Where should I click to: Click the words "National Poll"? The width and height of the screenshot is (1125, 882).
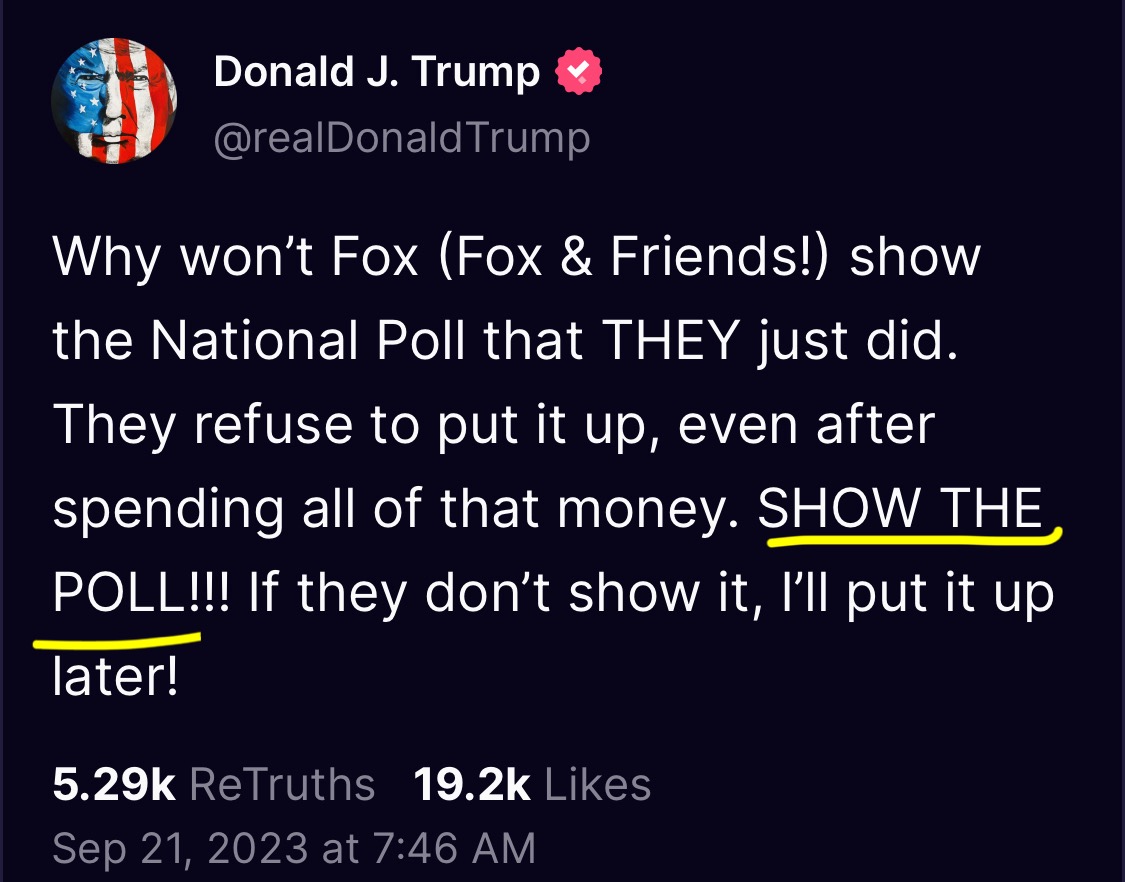click(310, 342)
